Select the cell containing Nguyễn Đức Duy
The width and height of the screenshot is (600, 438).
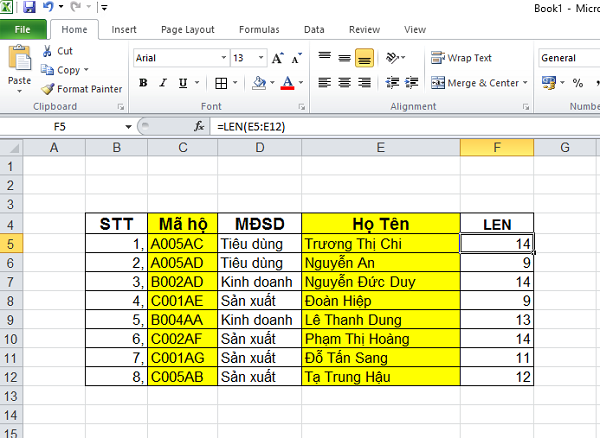pos(380,282)
